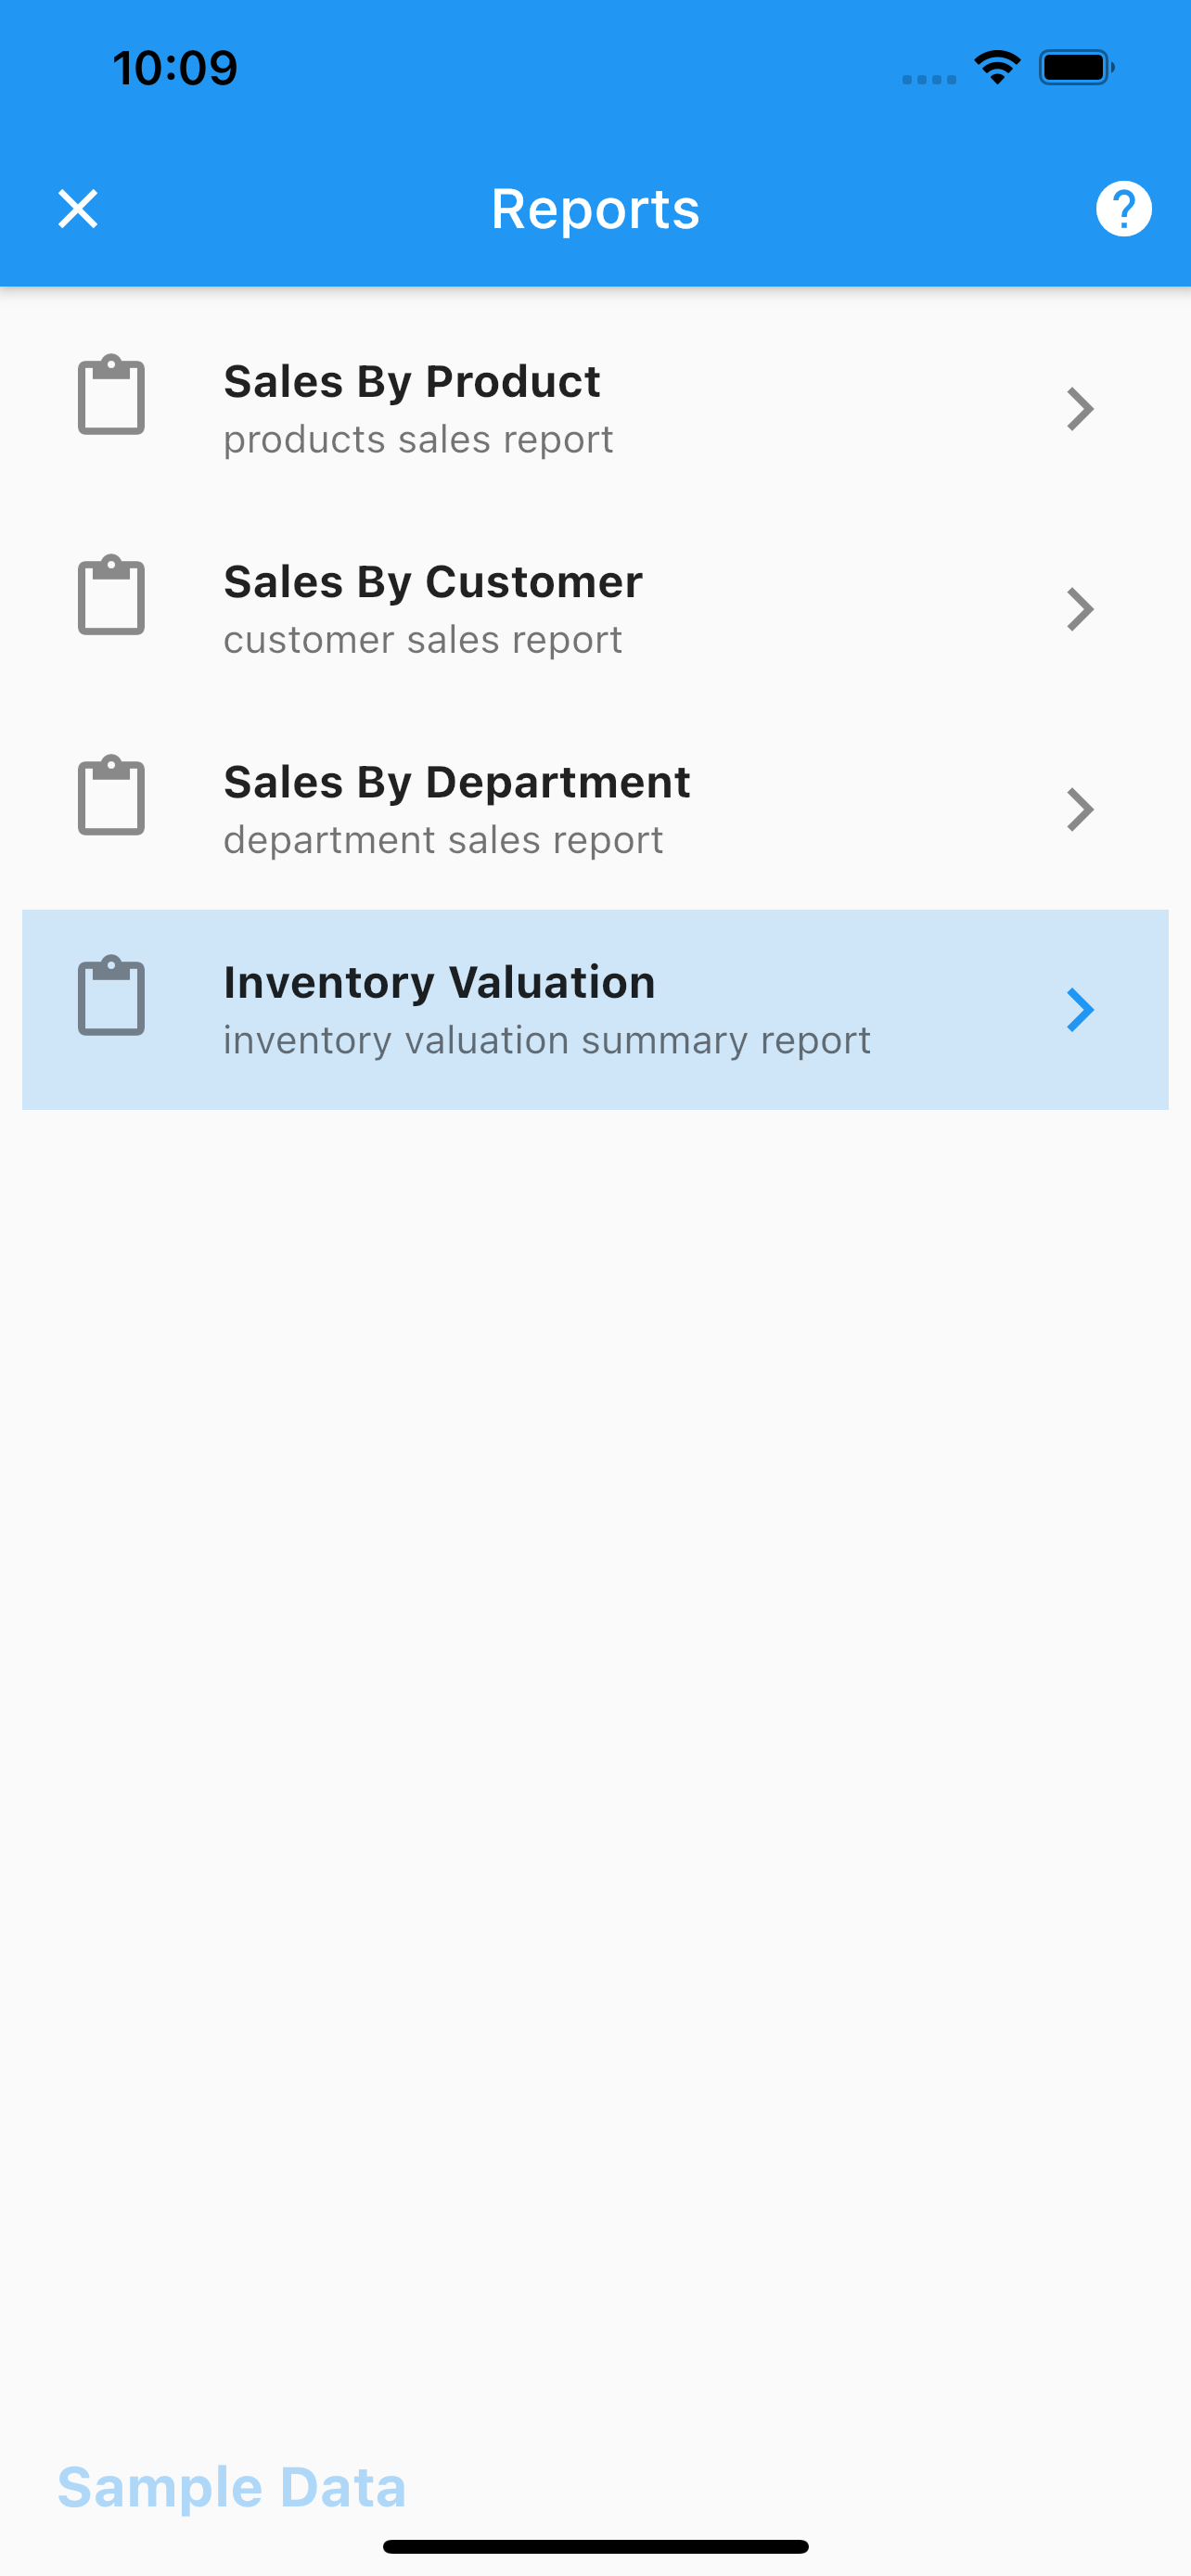Image resolution: width=1191 pixels, height=2576 pixels.
Task: Click the Inventory Valuation clipboard icon
Action: [x=111, y=995]
